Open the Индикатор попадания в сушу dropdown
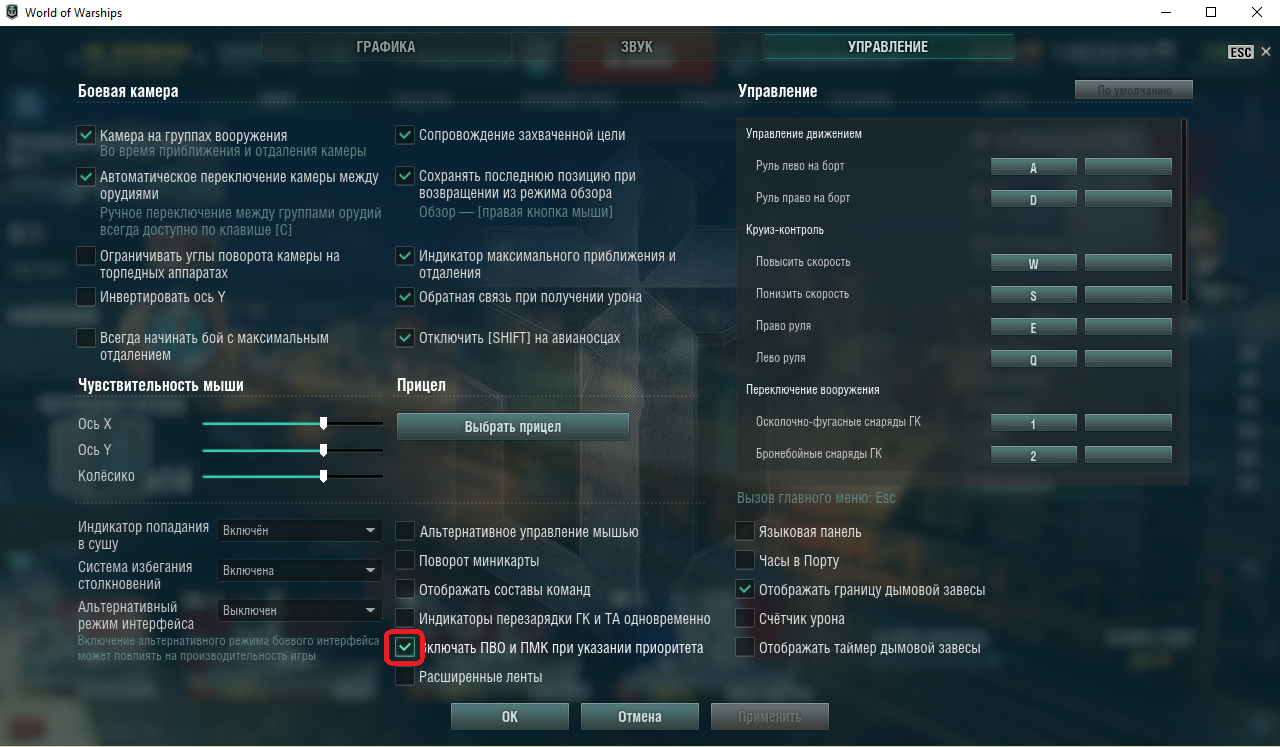The image size is (1280, 747). [300, 531]
